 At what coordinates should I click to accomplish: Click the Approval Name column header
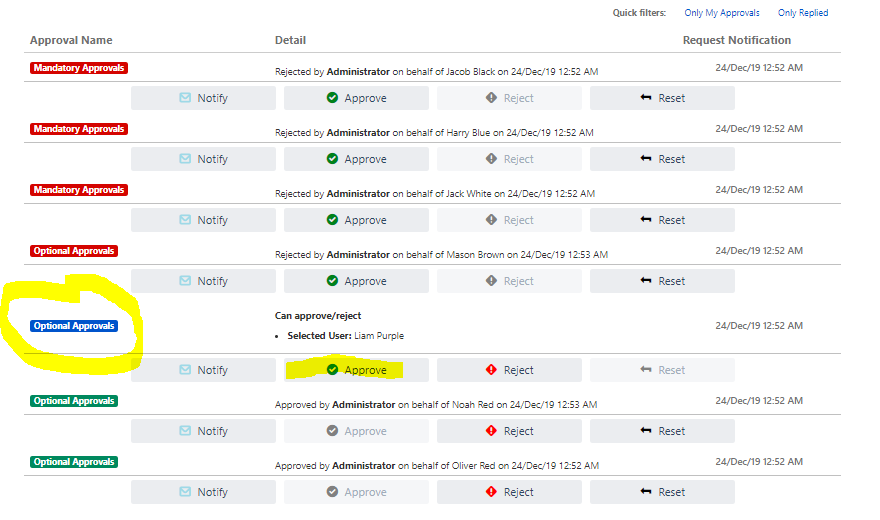point(71,41)
